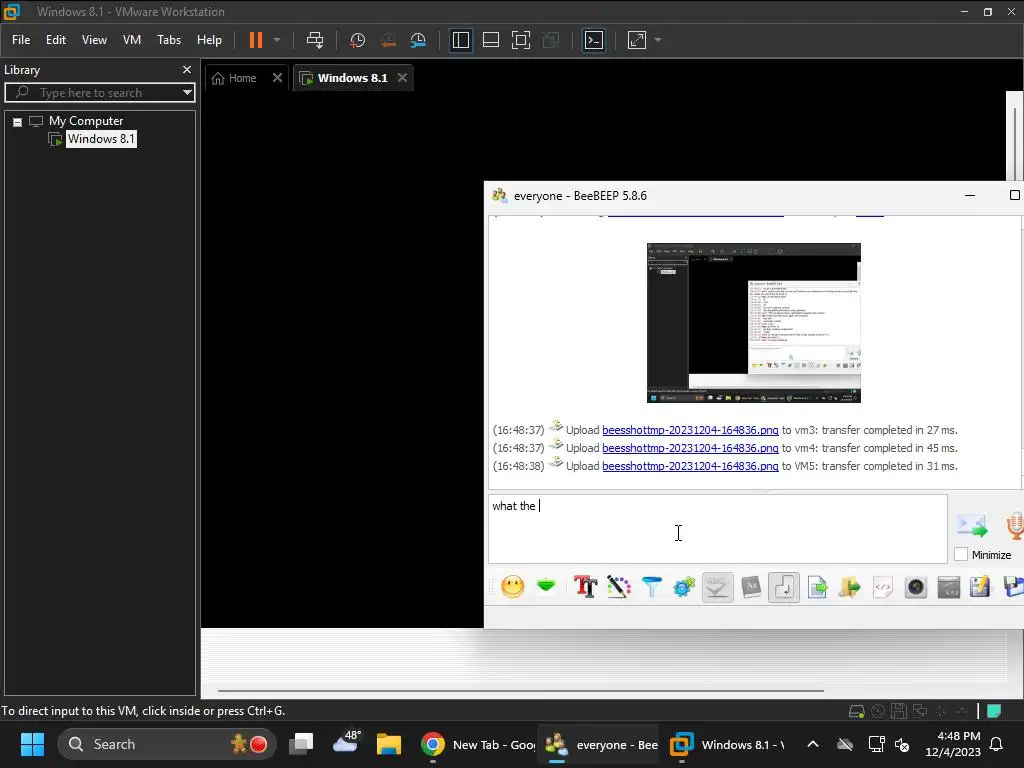This screenshot has height=768, width=1024.
Task: Collapse the My Computer tree node
Action: [x=18, y=121]
